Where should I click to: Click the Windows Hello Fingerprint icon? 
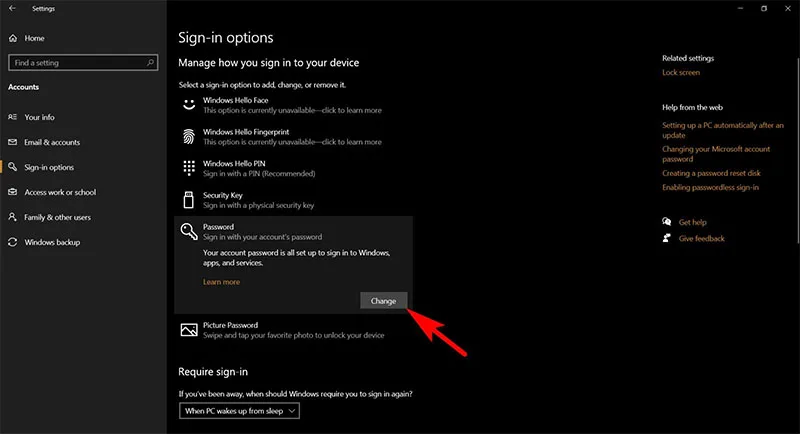[x=189, y=137]
